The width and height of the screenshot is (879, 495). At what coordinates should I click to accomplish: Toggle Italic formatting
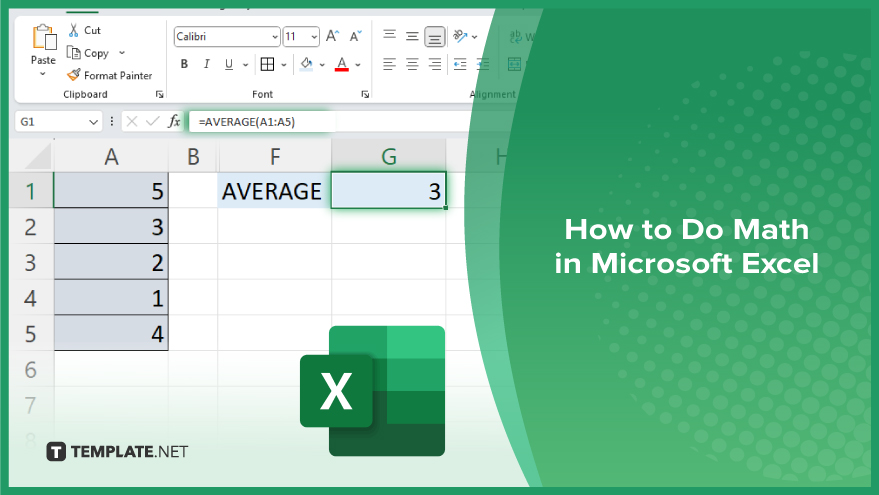(206, 64)
